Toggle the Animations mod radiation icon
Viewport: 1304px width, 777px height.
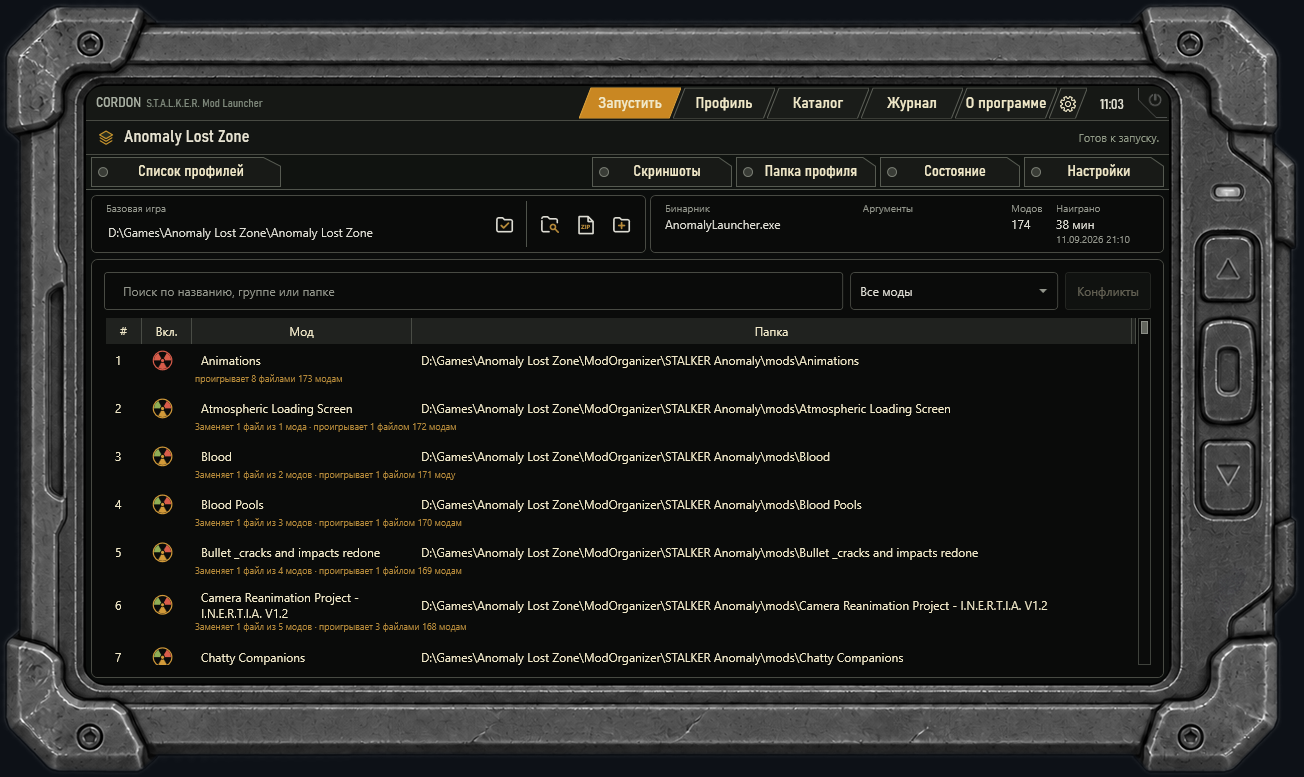162,361
